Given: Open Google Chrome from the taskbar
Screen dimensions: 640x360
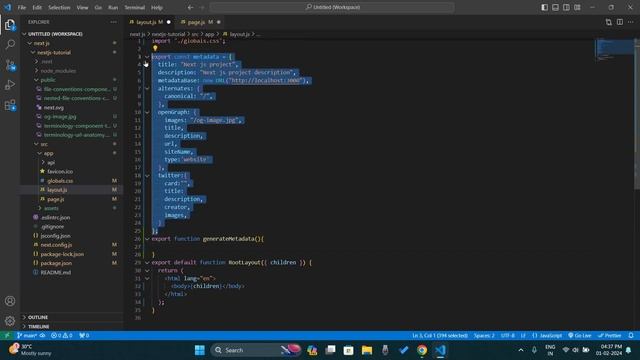Looking at the screenshot, I should click(x=422, y=350).
